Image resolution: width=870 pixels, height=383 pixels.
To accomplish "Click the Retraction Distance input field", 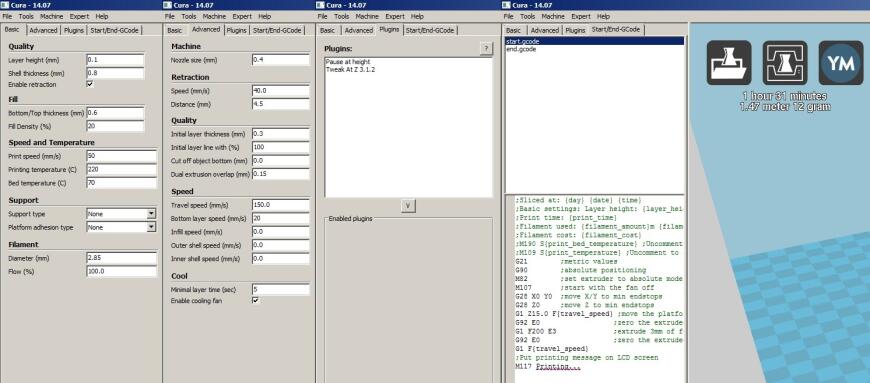I will (280, 104).
